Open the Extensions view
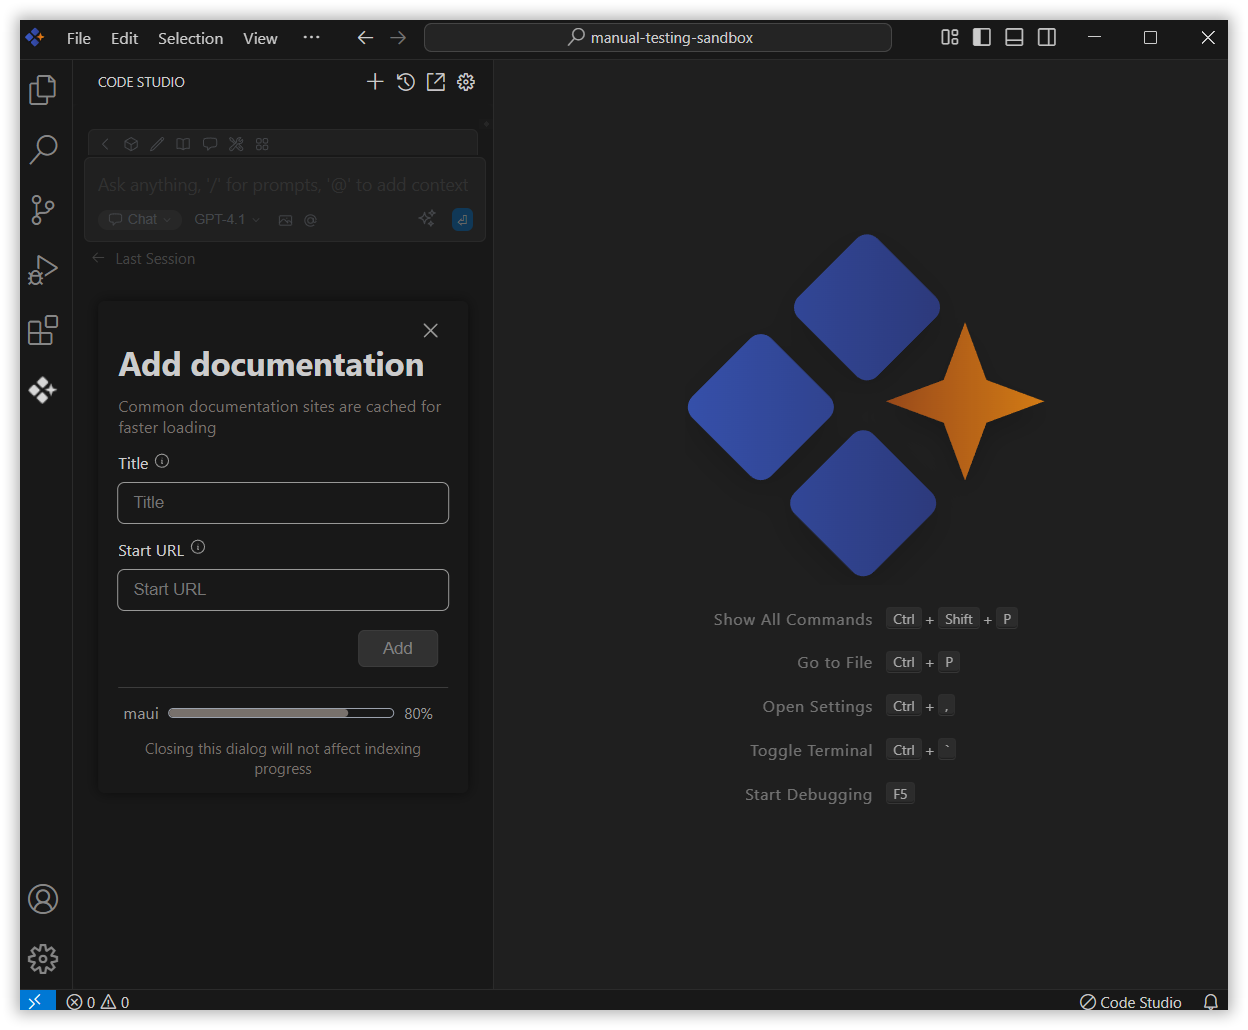This screenshot has height=1030, width=1248. (43, 330)
